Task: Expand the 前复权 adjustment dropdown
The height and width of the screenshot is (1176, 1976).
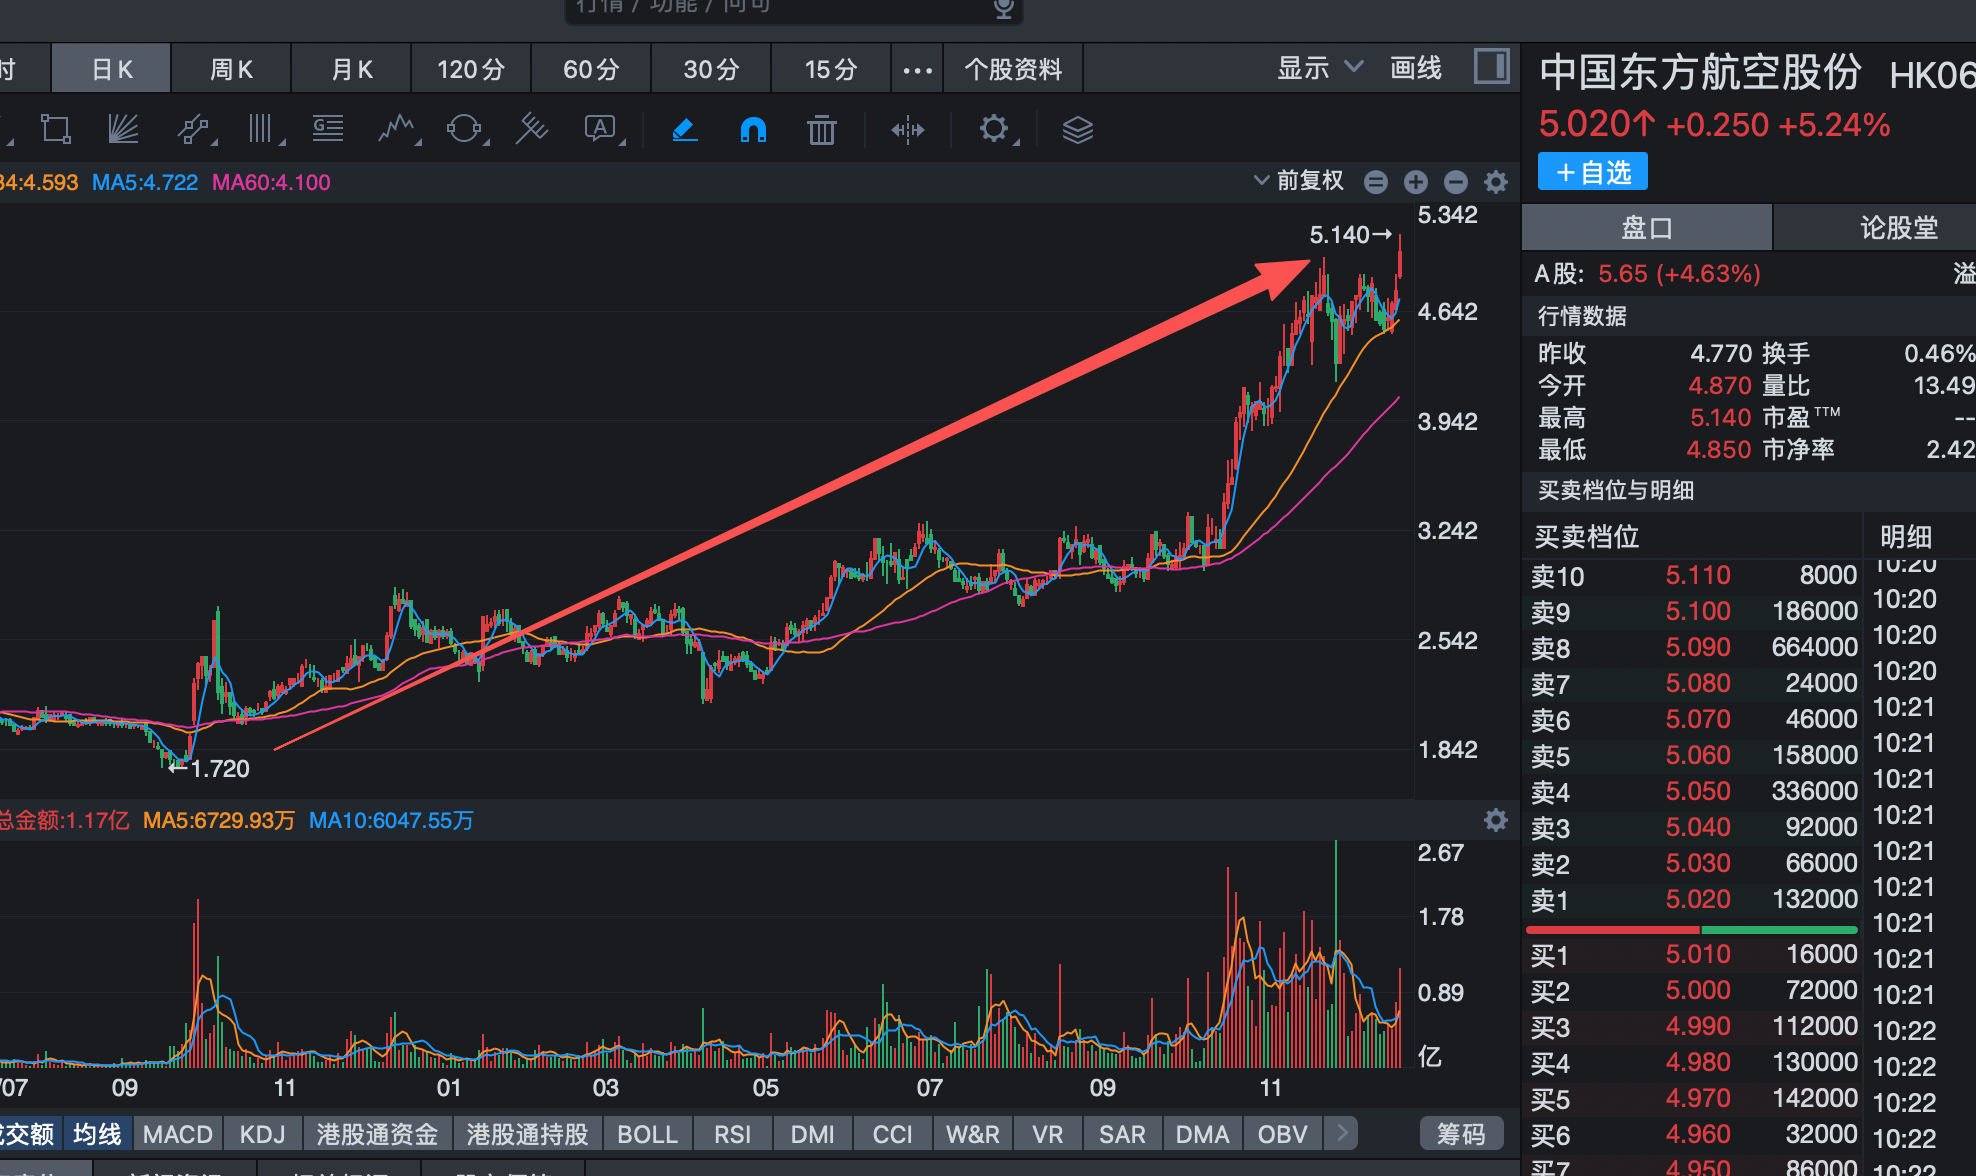Action: [x=1299, y=181]
